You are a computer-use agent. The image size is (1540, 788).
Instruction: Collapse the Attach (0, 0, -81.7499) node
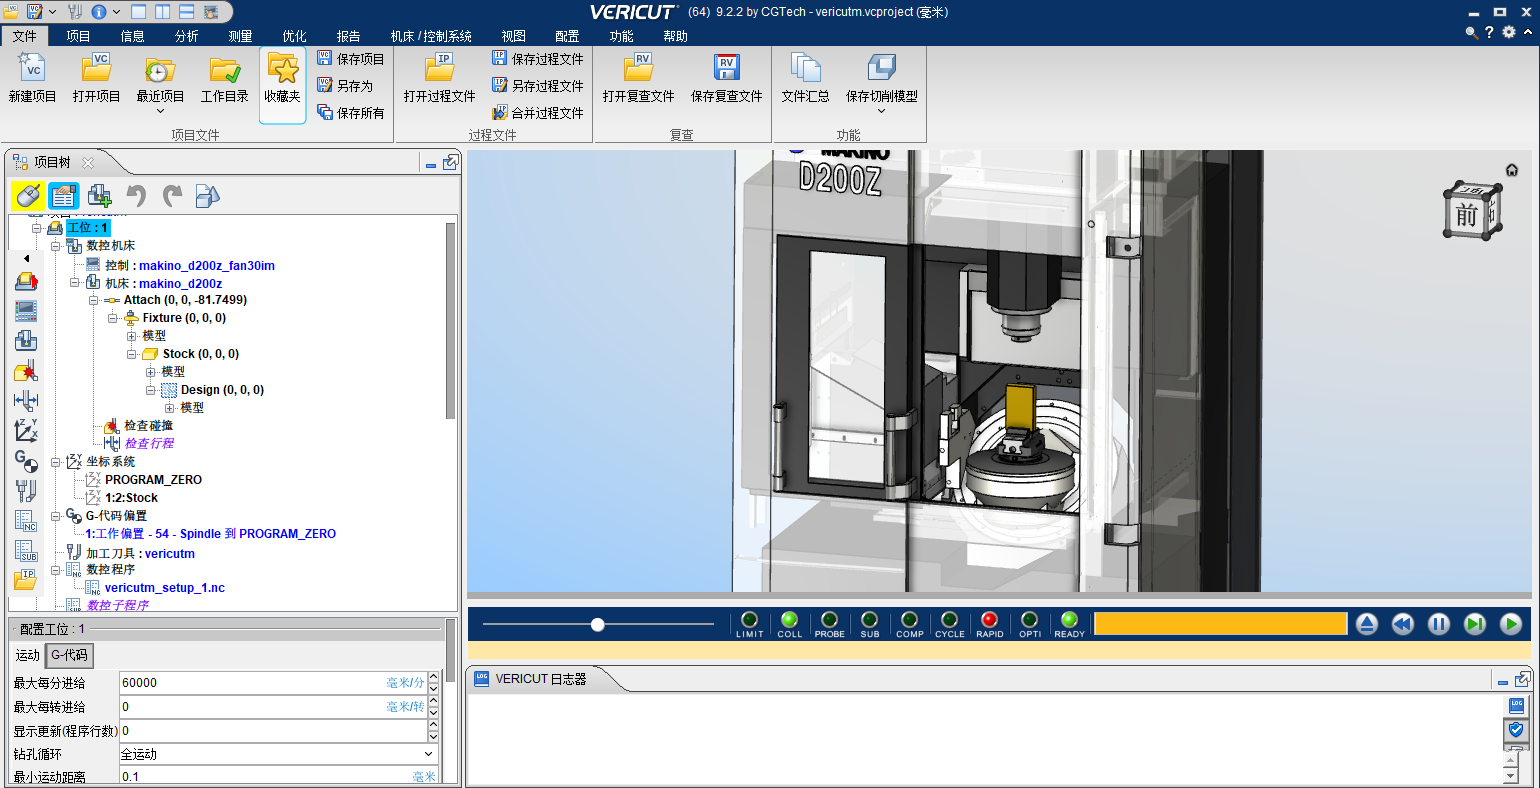pos(94,300)
